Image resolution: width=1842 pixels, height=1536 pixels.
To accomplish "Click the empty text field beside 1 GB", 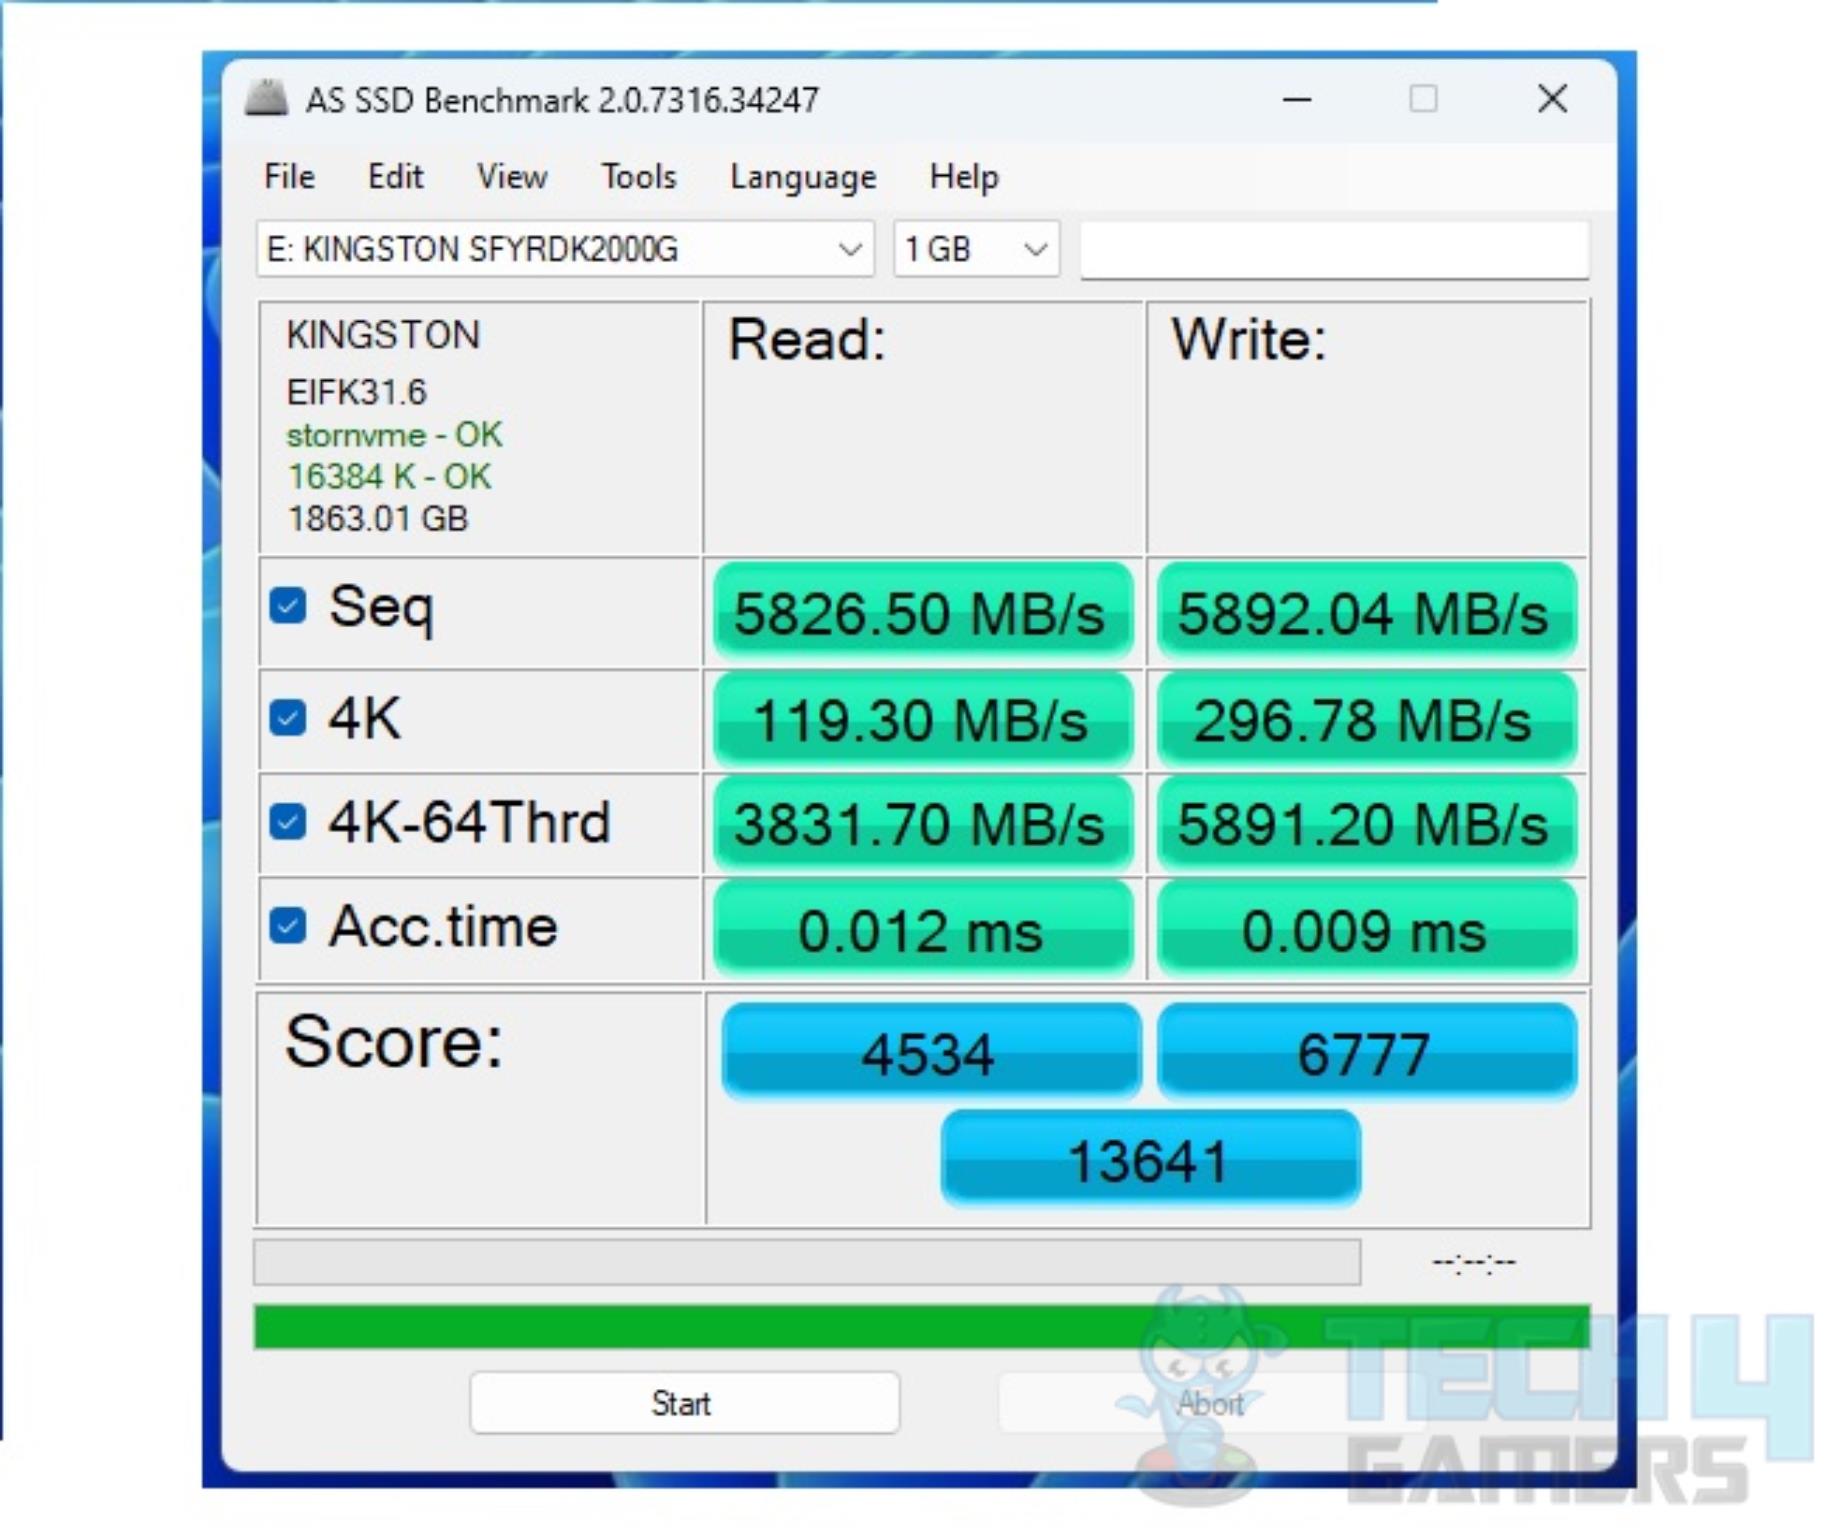I will pos(1334,249).
